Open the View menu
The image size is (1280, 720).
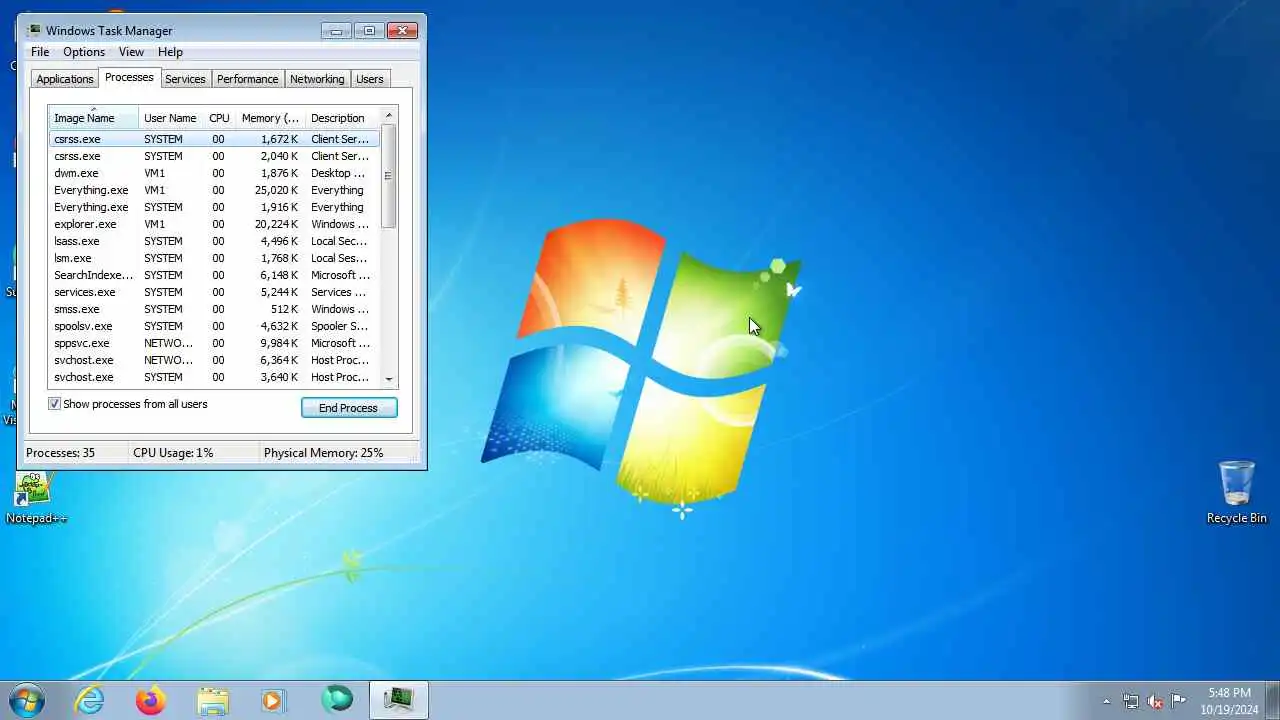tap(131, 52)
